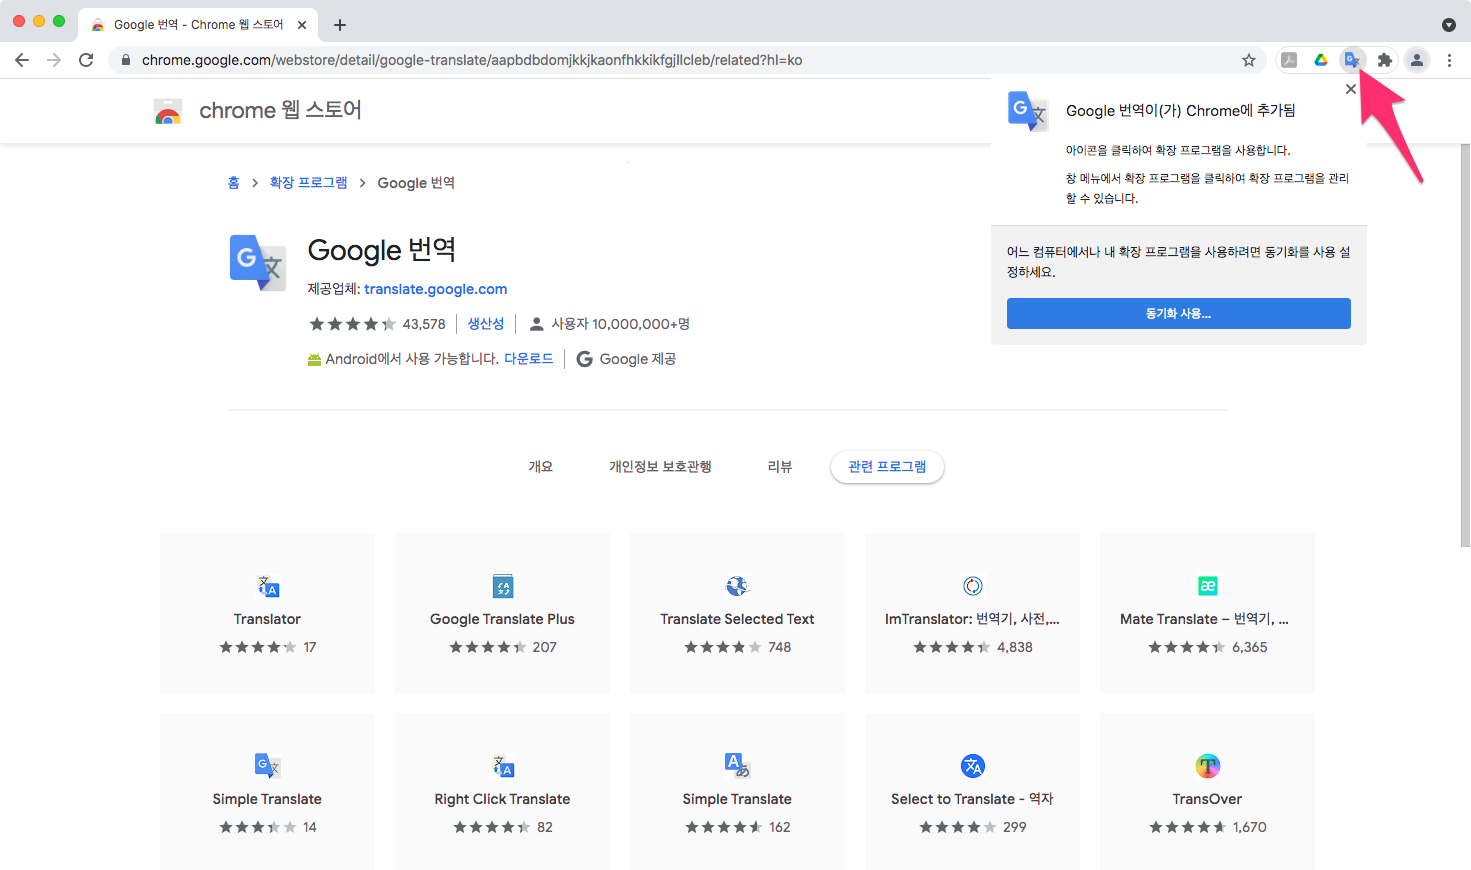Image resolution: width=1471 pixels, height=870 pixels.
Task: Open the Select to Translate - 역자 title
Action: point(972,799)
